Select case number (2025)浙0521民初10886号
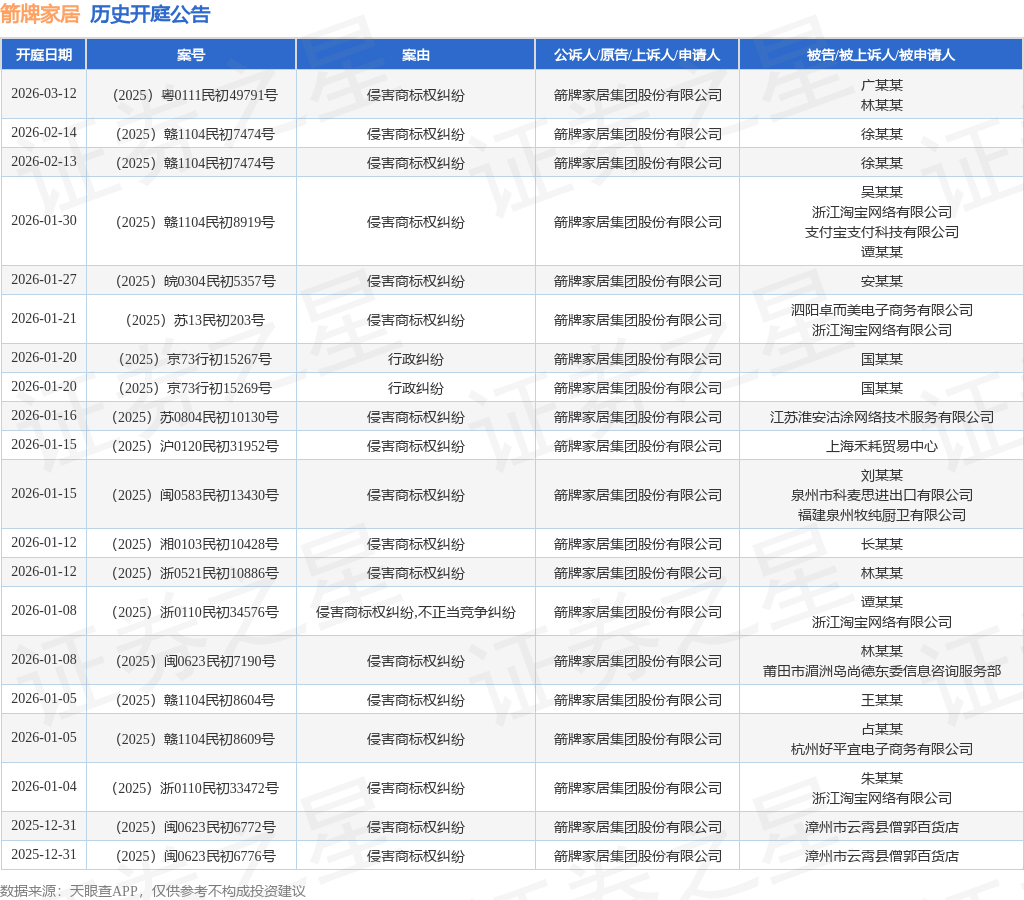The height and width of the screenshot is (900, 1024). click(x=195, y=573)
